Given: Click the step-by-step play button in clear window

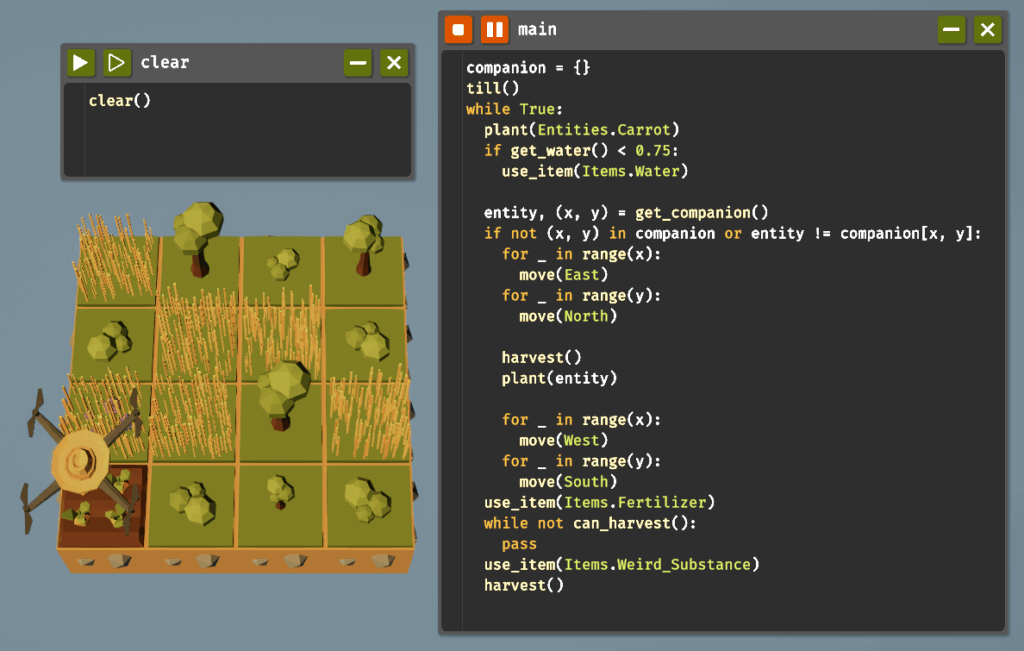Looking at the screenshot, I should tap(117, 63).
